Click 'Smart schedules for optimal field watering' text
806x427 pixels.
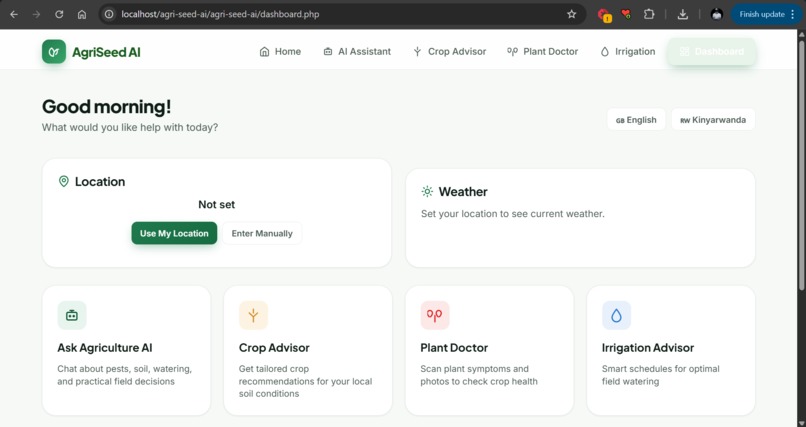coord(661,375)
